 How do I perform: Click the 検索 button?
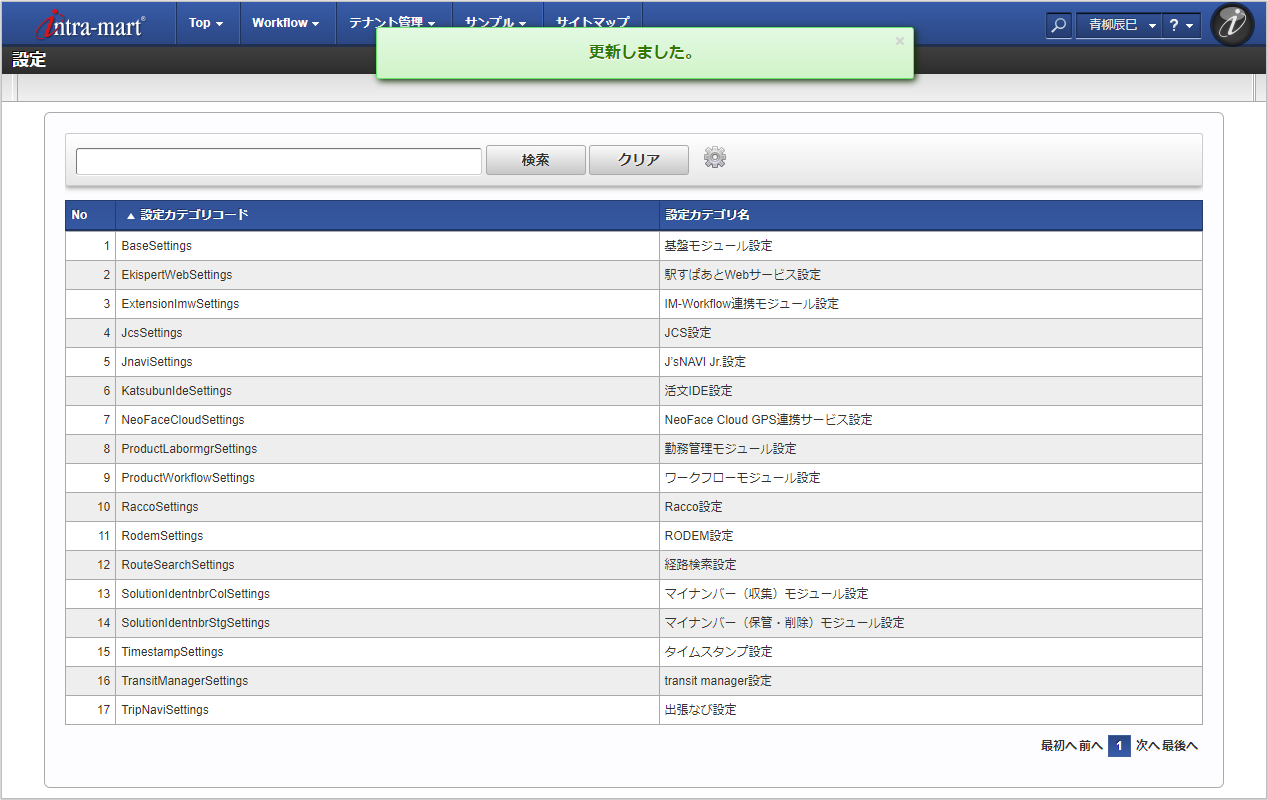click(536, 160)
